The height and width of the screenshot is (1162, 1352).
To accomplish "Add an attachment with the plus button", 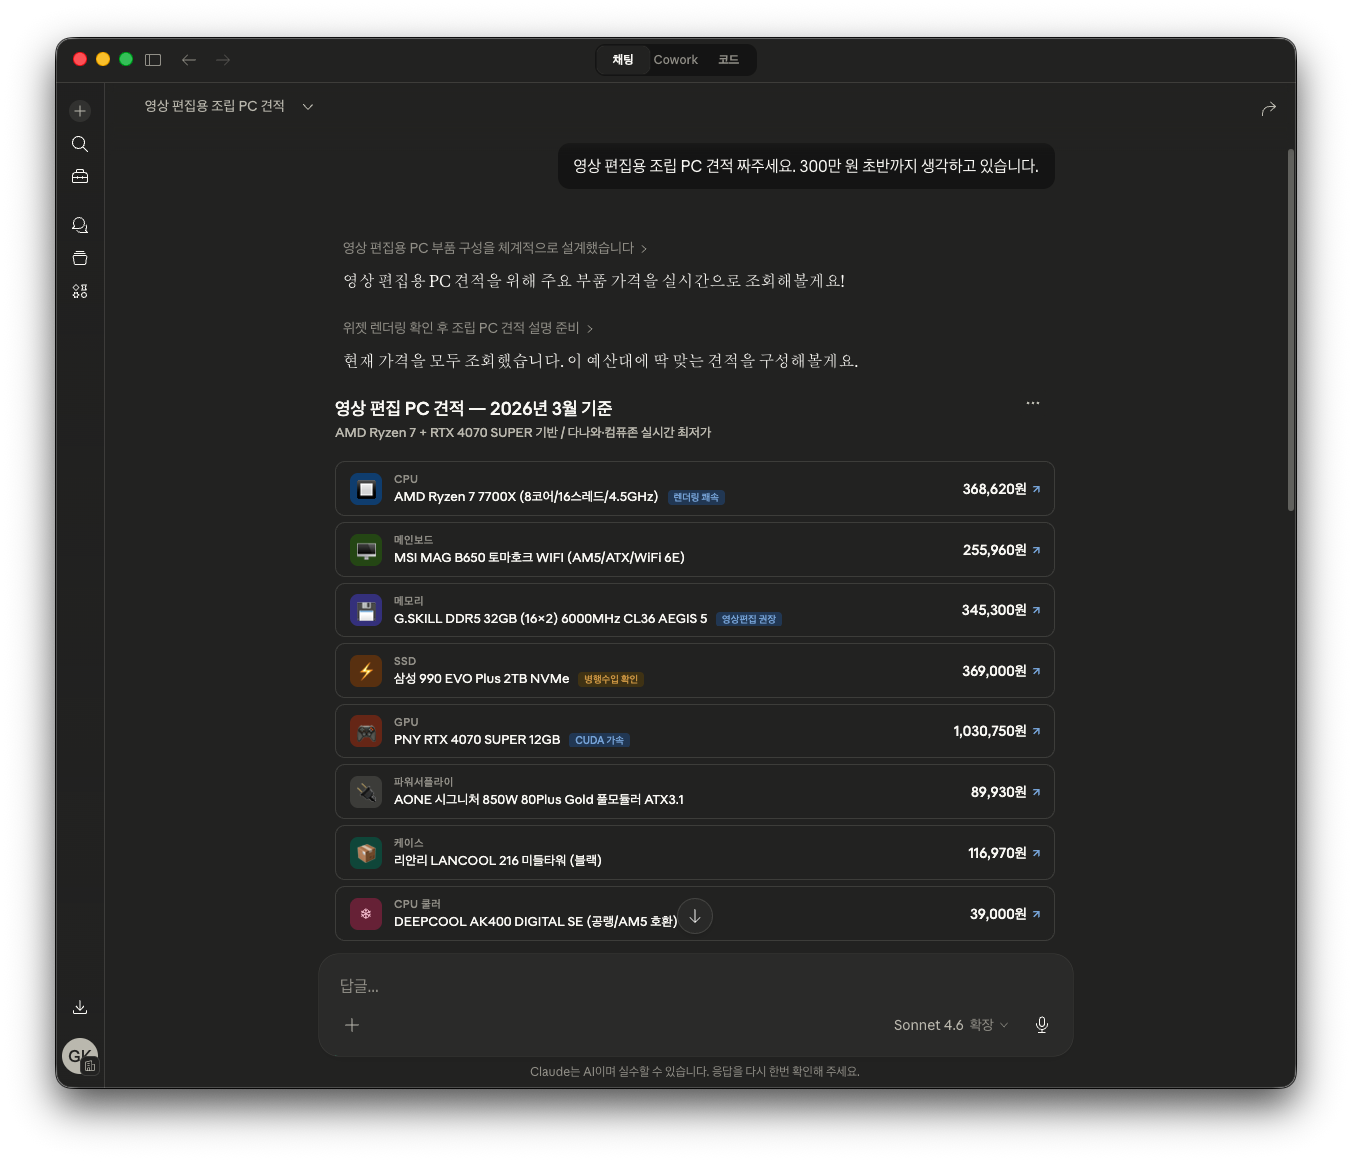I will pos(352,1025).
